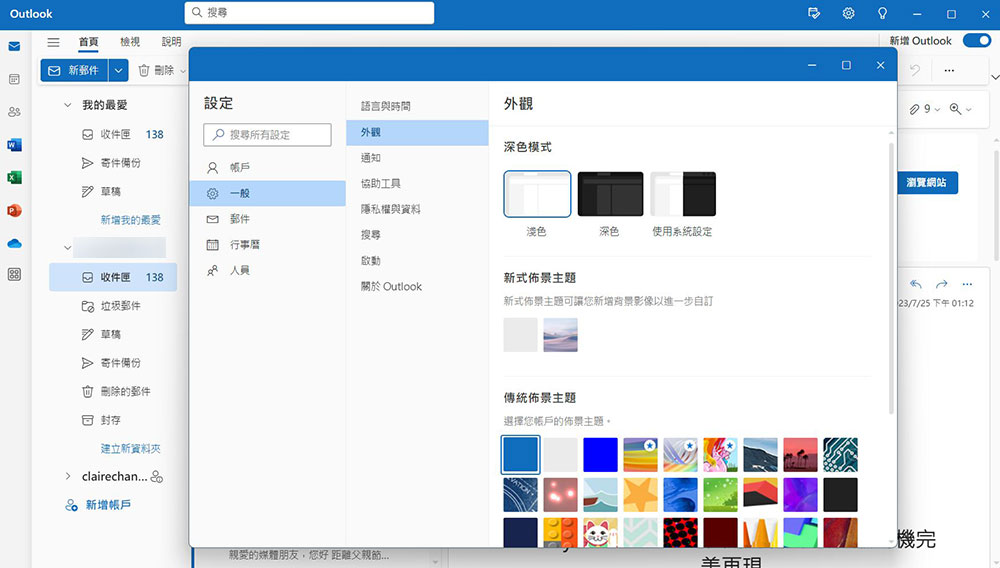Image resolution: width=1000 pixels, height=568 pixels.
Task: Open the Calendar settings category
Action: click(268, 245)
